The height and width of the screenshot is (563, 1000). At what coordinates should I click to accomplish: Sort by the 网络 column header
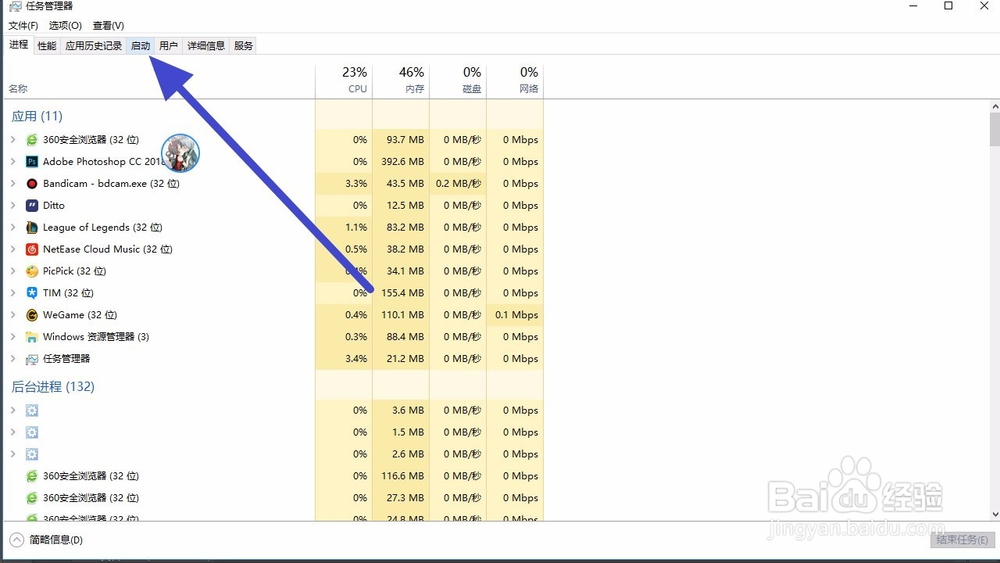(x=515, y=81)
